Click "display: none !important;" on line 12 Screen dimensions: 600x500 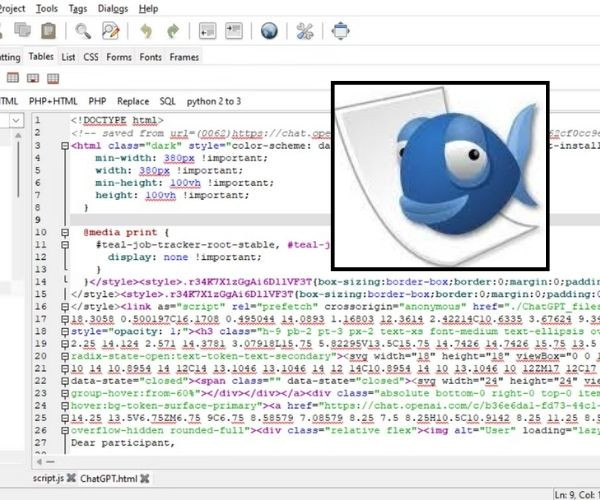[x=184, y=257]
